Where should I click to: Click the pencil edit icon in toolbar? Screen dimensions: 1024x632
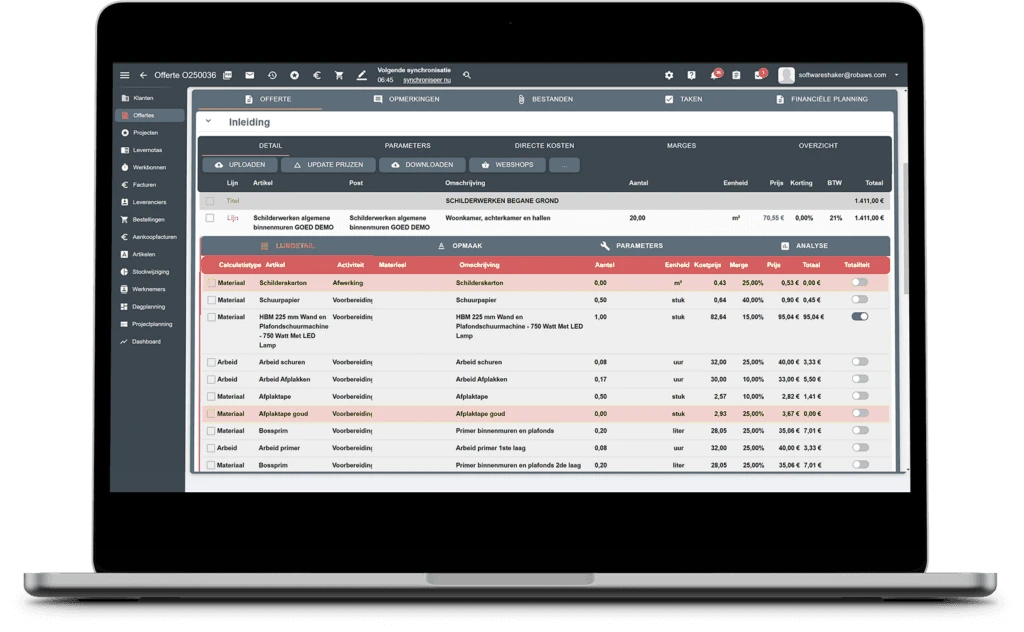point(361,75)
